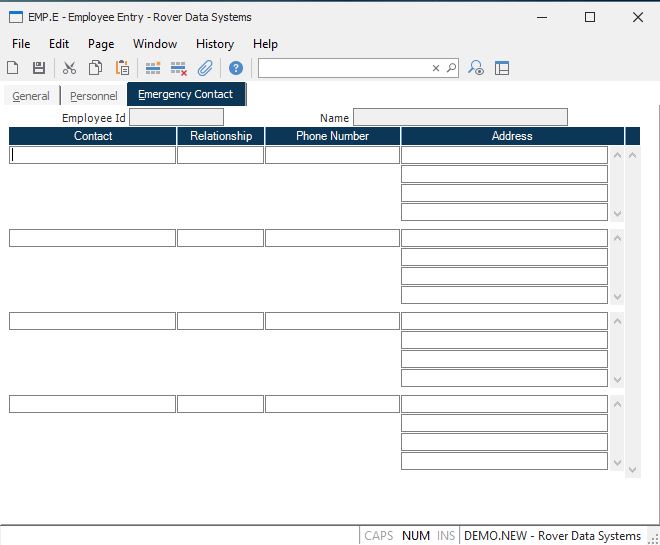
Task: Open help with the question mark icon
Action: pos(236,68)
